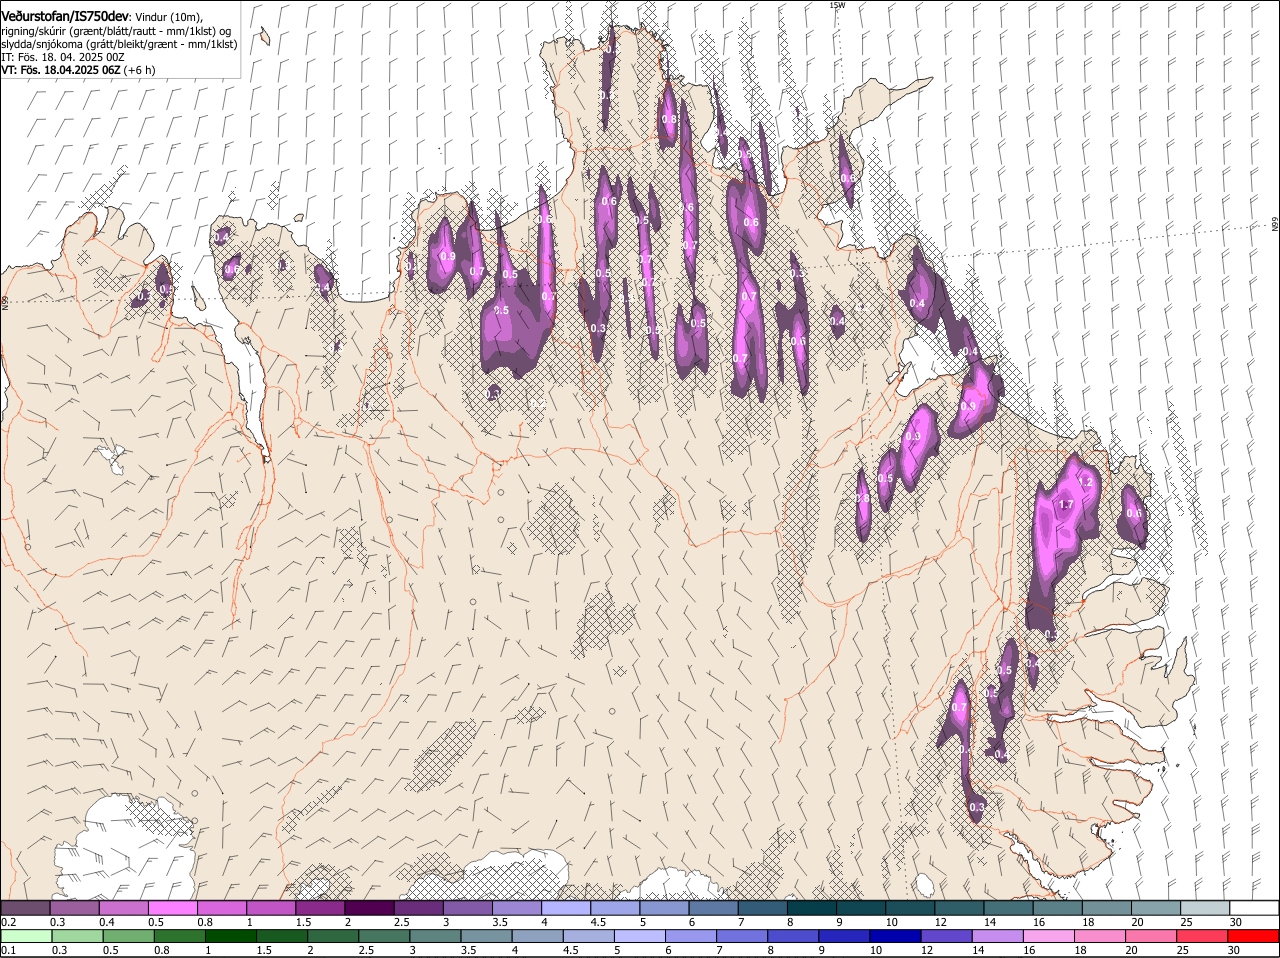Click the N99 label on the left edge
Screen dimensions: 1280x958
pyautogui.click(x=5, y=301)
